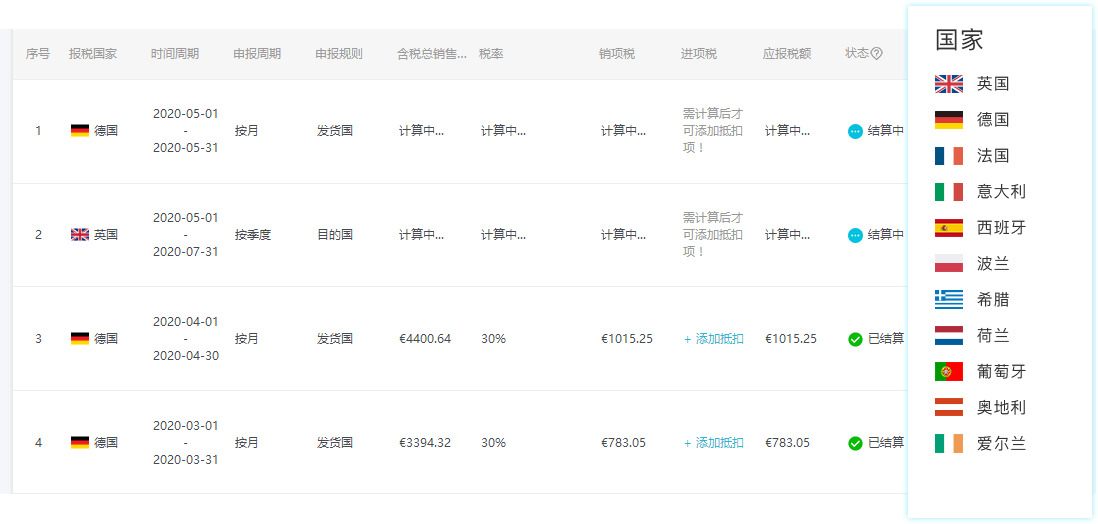Image resolution: width=1098 pixels, height=524 pixels.
Task: Click the 2020-05-01 to 2020-05-31 period cell
Action: point(186,131)
